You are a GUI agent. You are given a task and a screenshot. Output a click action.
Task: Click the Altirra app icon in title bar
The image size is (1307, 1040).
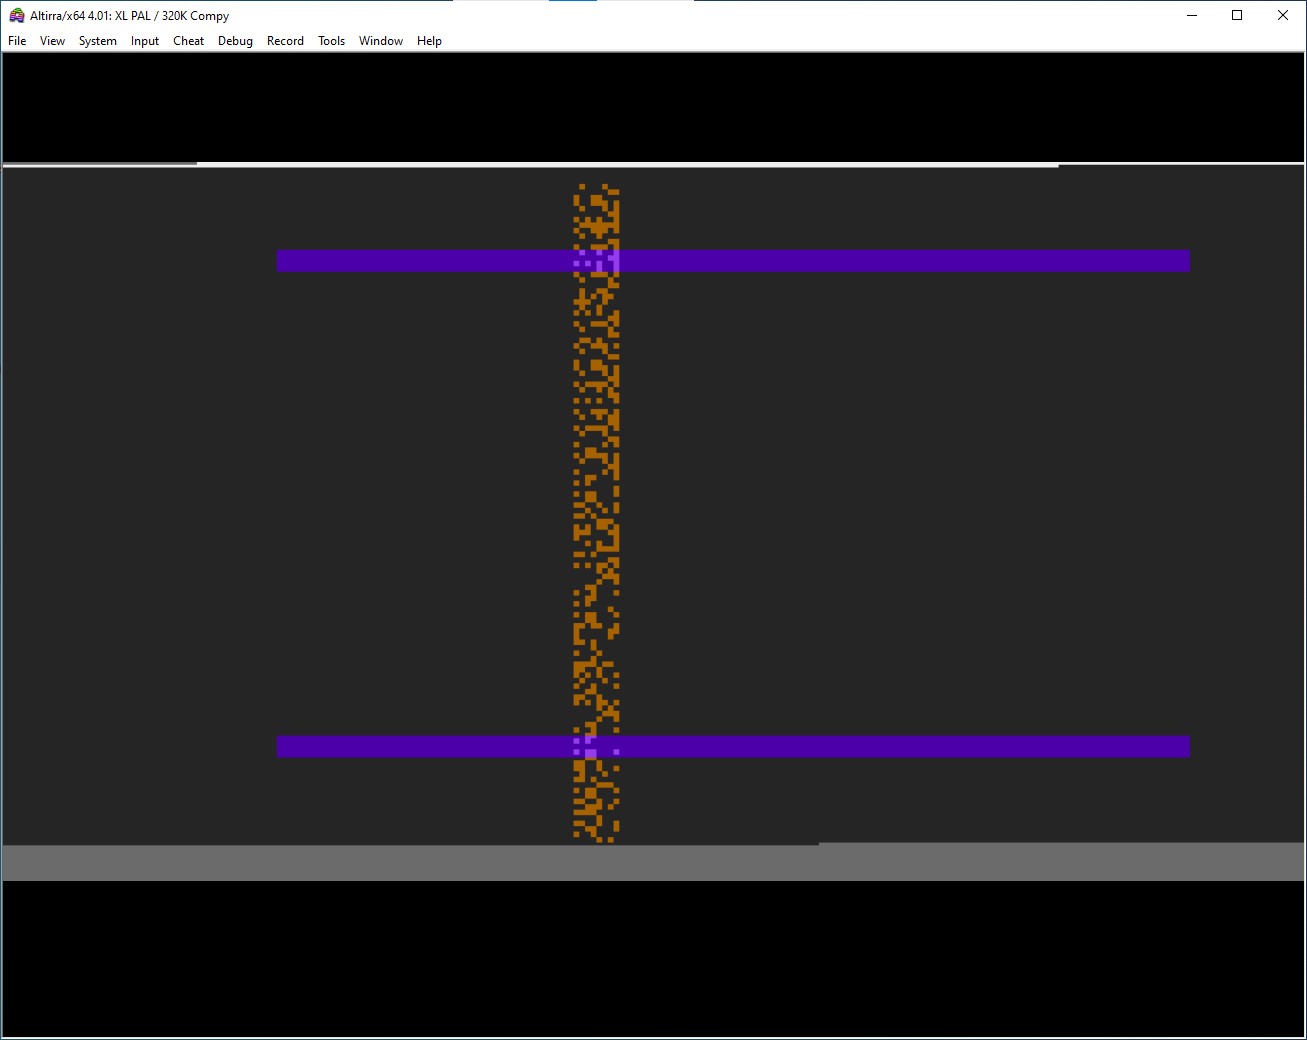click(x=16, y=15)
